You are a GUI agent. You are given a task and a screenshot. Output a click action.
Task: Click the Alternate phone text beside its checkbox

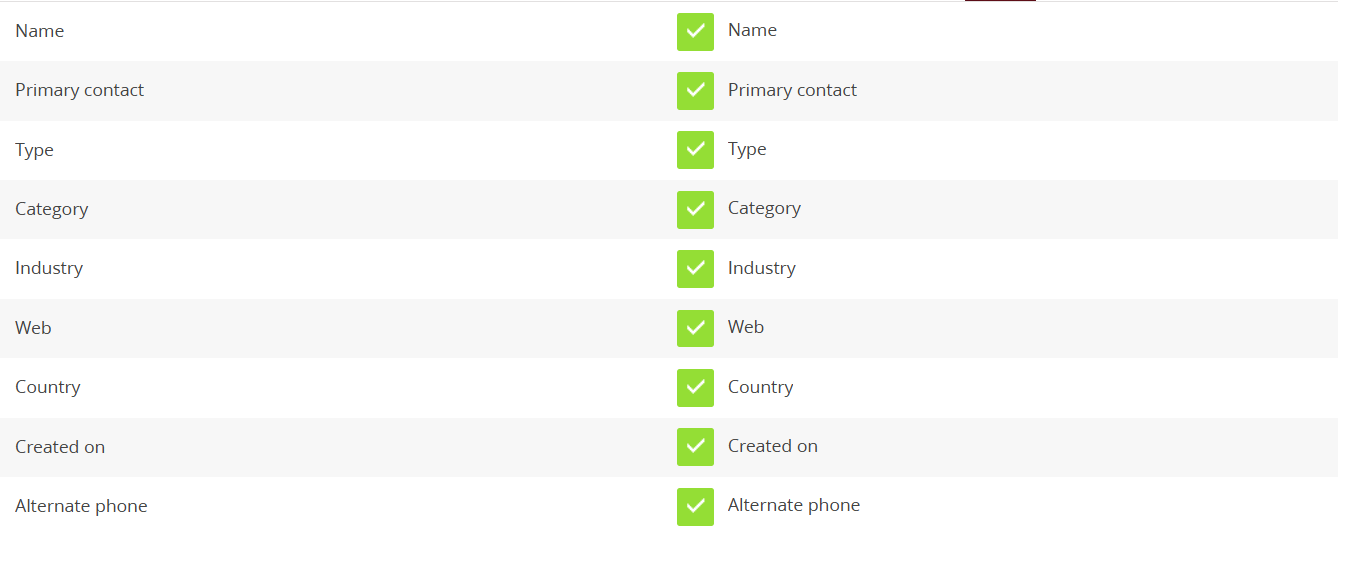(x=794, y=505)
